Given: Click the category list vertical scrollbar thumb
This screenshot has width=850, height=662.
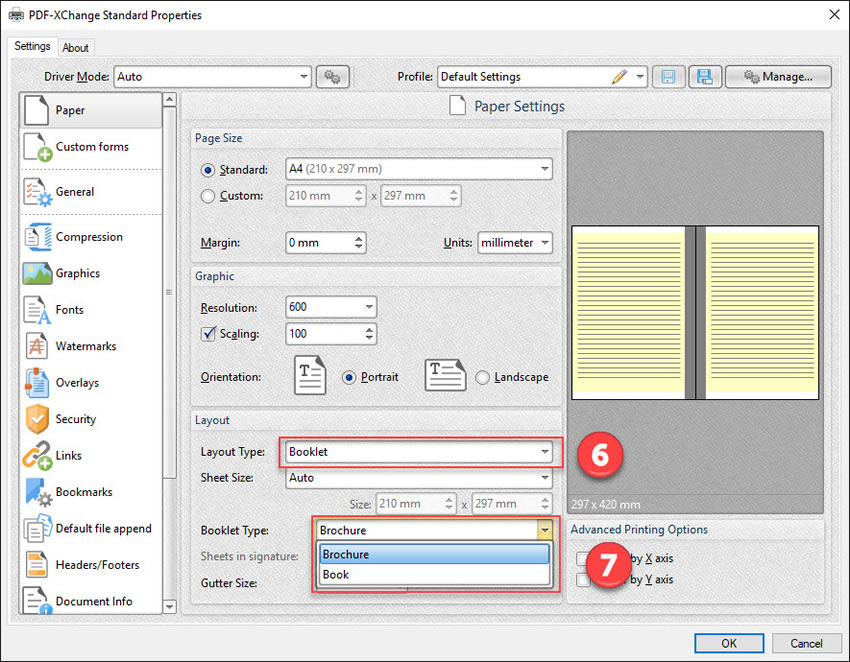Looking at the screenshot, I should 170,293.
